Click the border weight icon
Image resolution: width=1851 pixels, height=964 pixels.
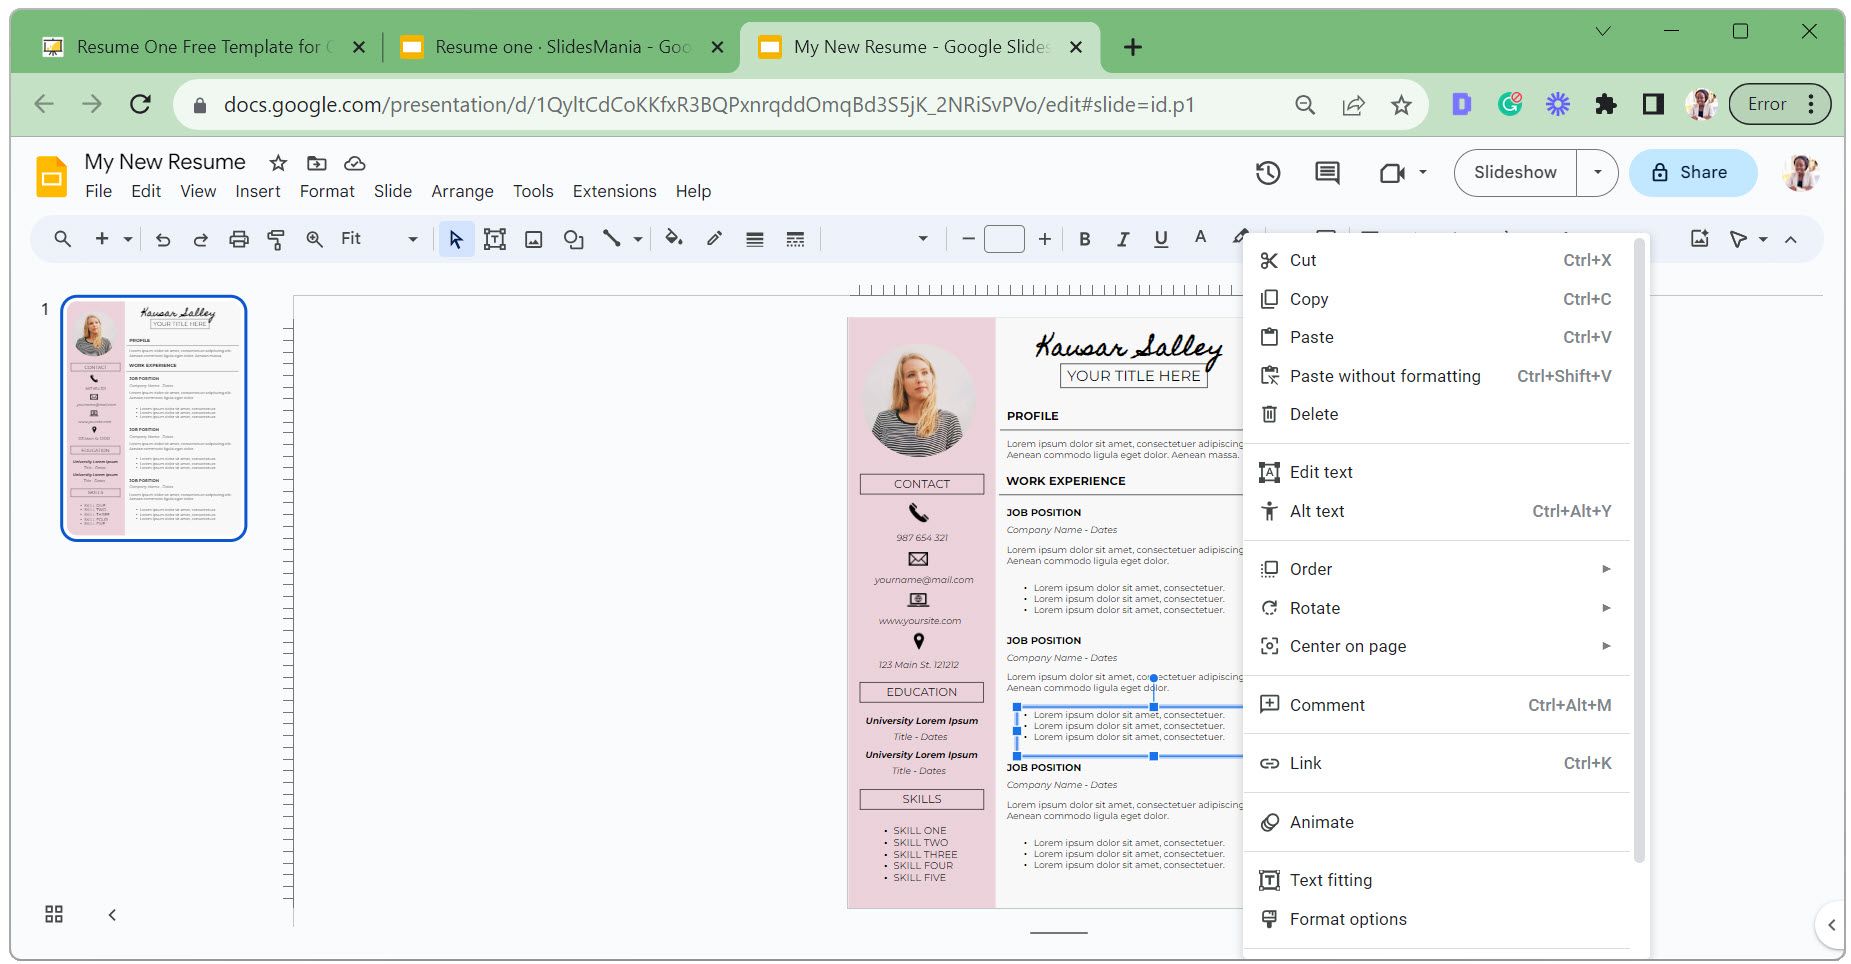tap(755, 239)
